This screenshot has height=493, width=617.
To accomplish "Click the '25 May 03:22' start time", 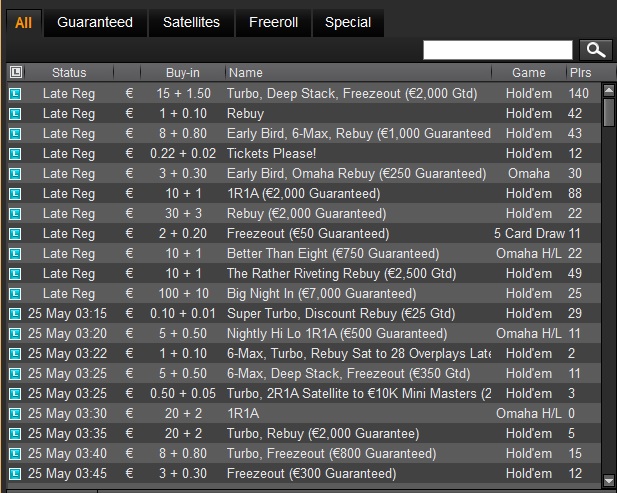I will coord(67,353).
